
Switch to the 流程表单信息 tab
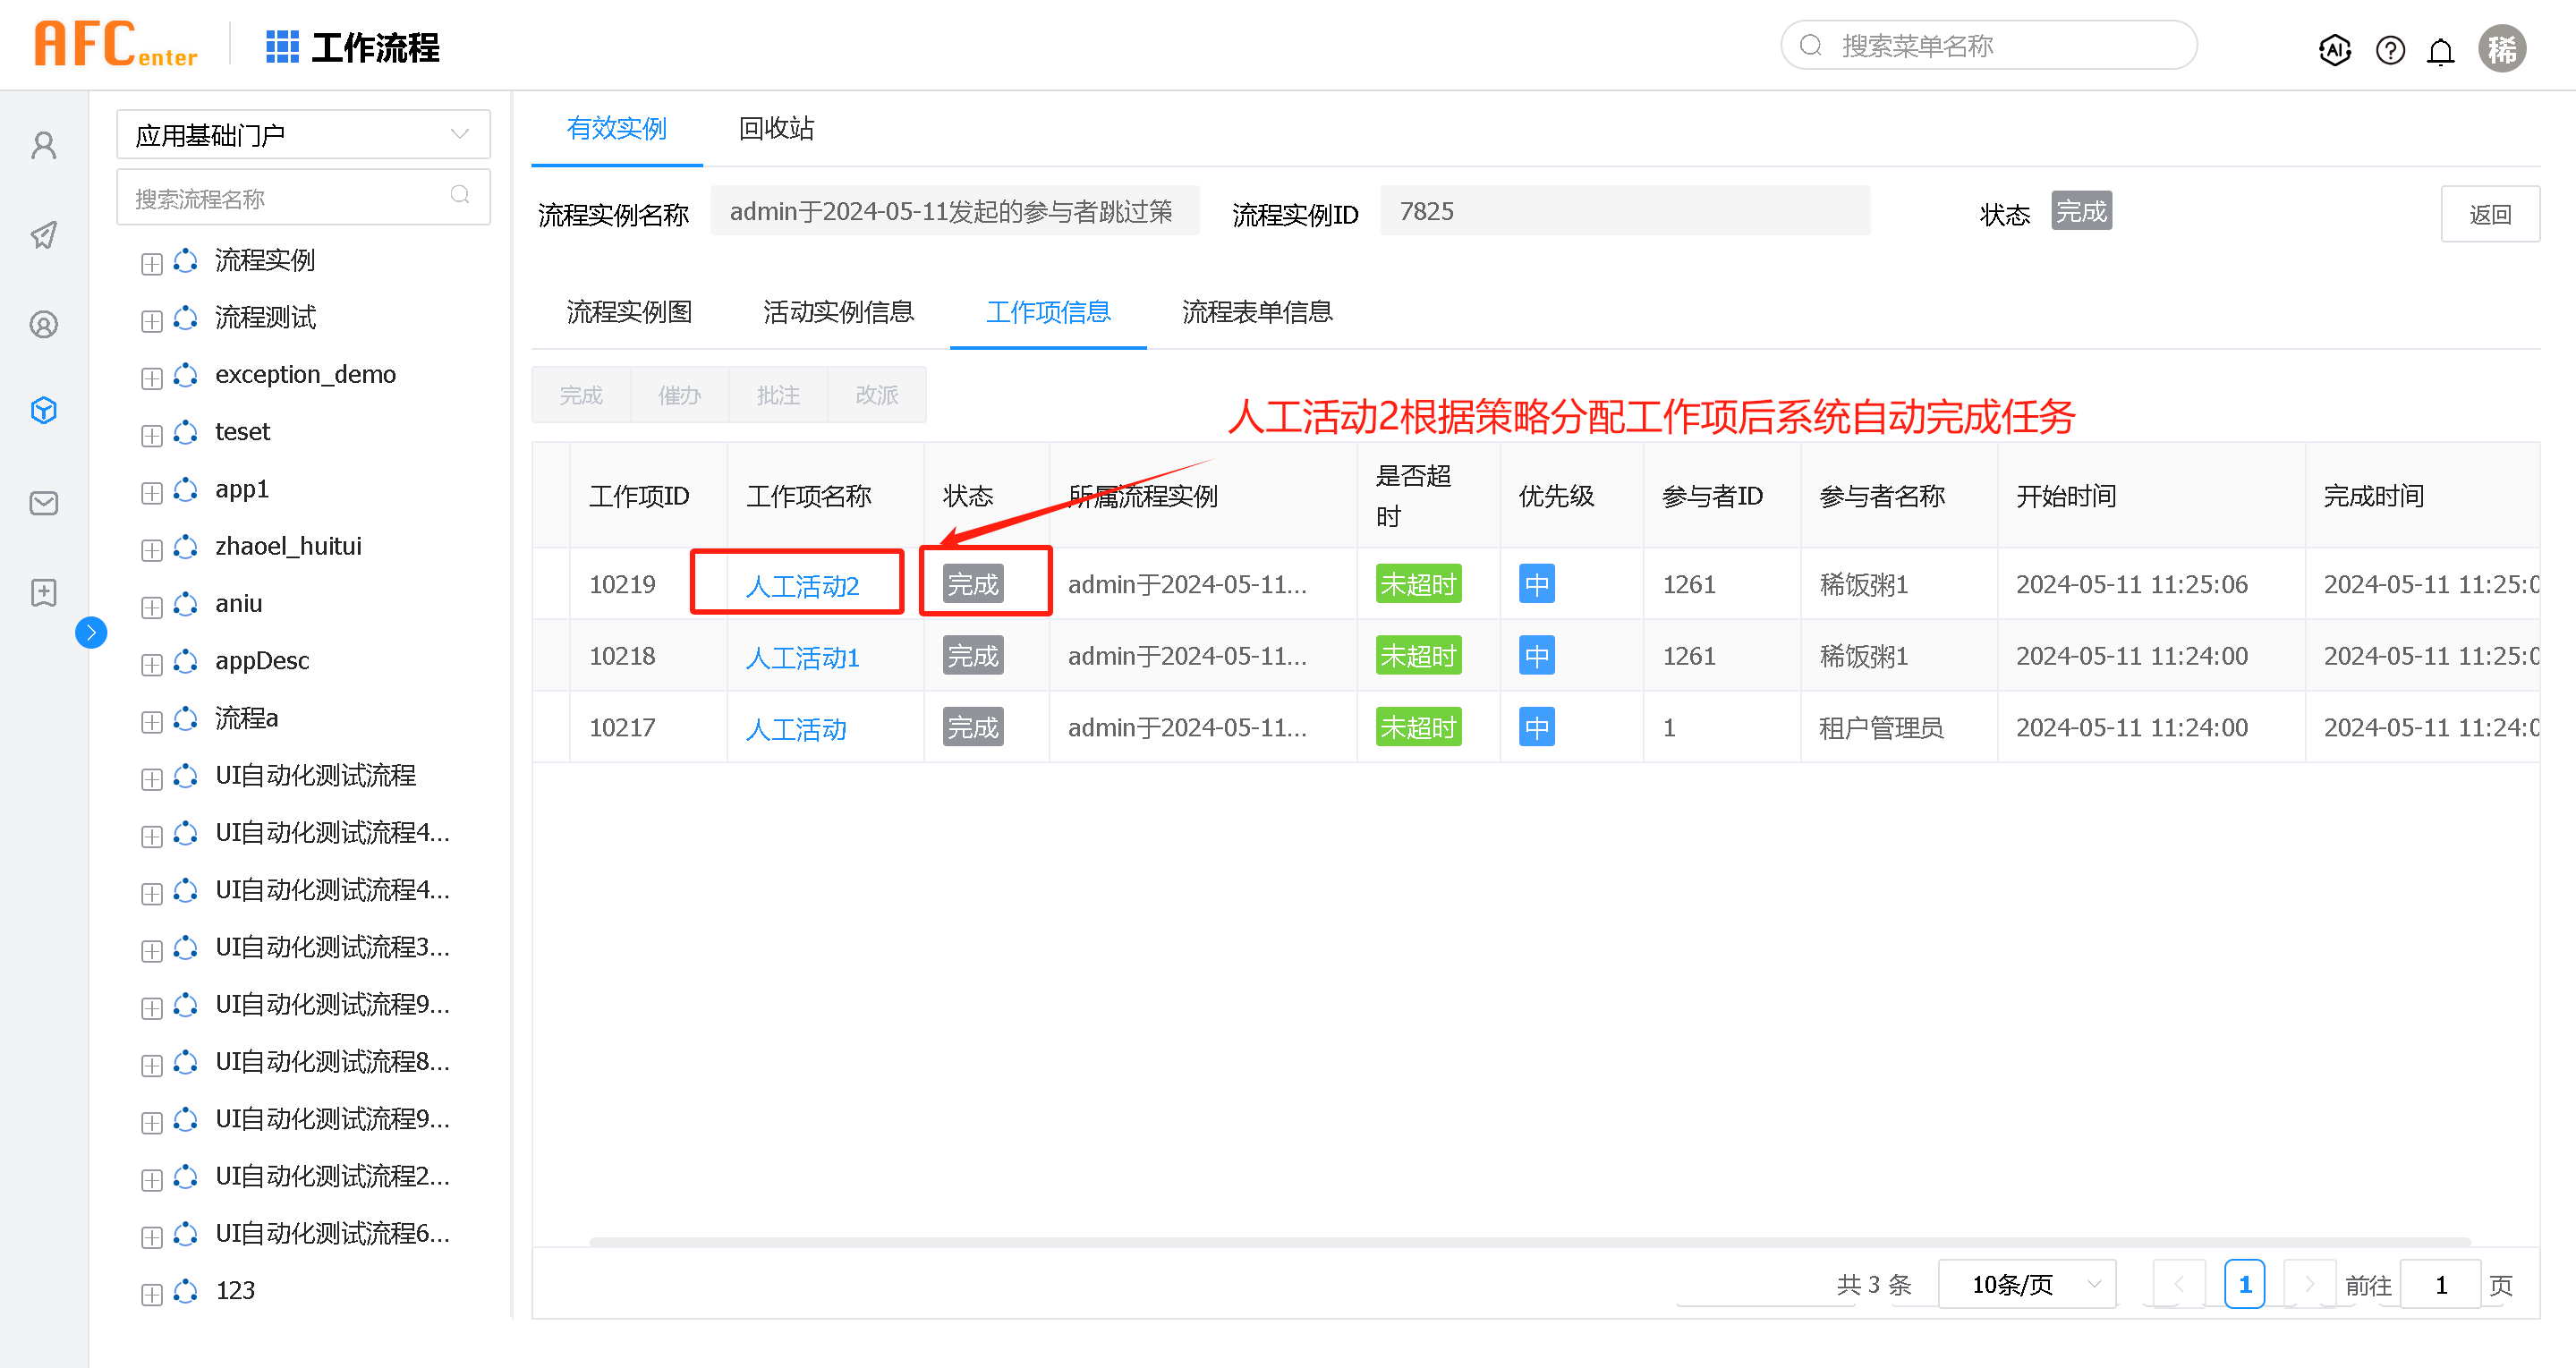point(1256,312)
